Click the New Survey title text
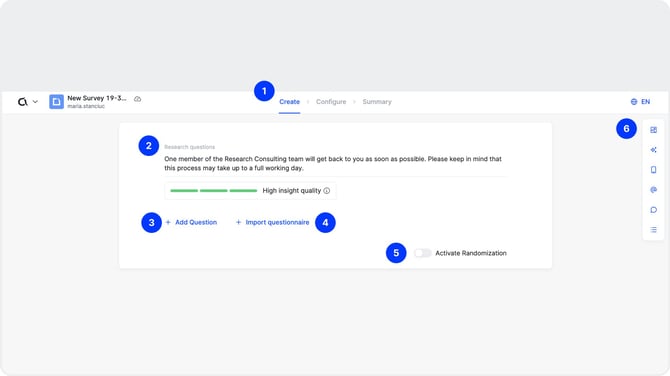Viewport: 670px width, 376px height. tap(97, 98)
